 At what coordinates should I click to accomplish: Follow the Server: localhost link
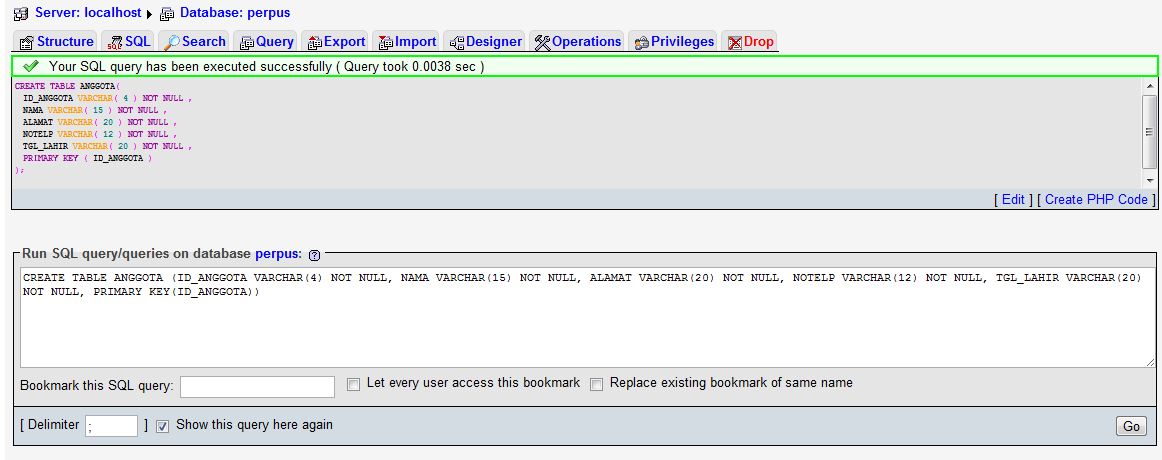coord(88,13)
